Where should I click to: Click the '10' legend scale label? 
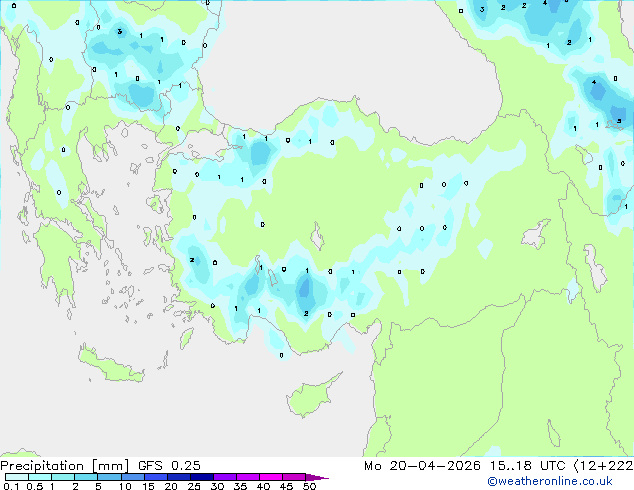pyautogui.click(x=125, y=486)
